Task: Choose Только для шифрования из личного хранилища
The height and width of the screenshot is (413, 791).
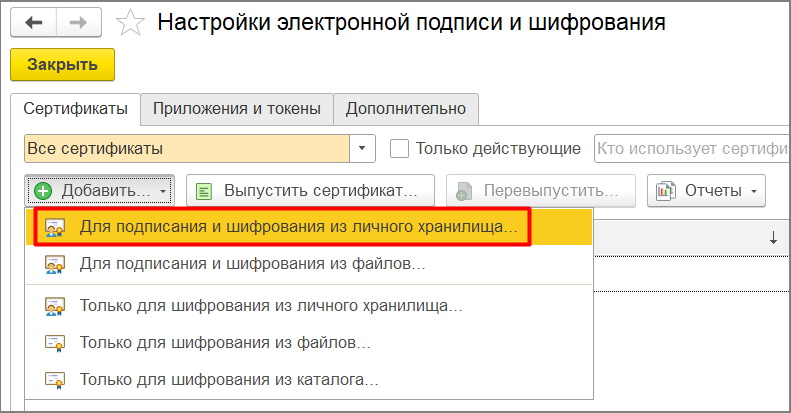Action: 309,306
